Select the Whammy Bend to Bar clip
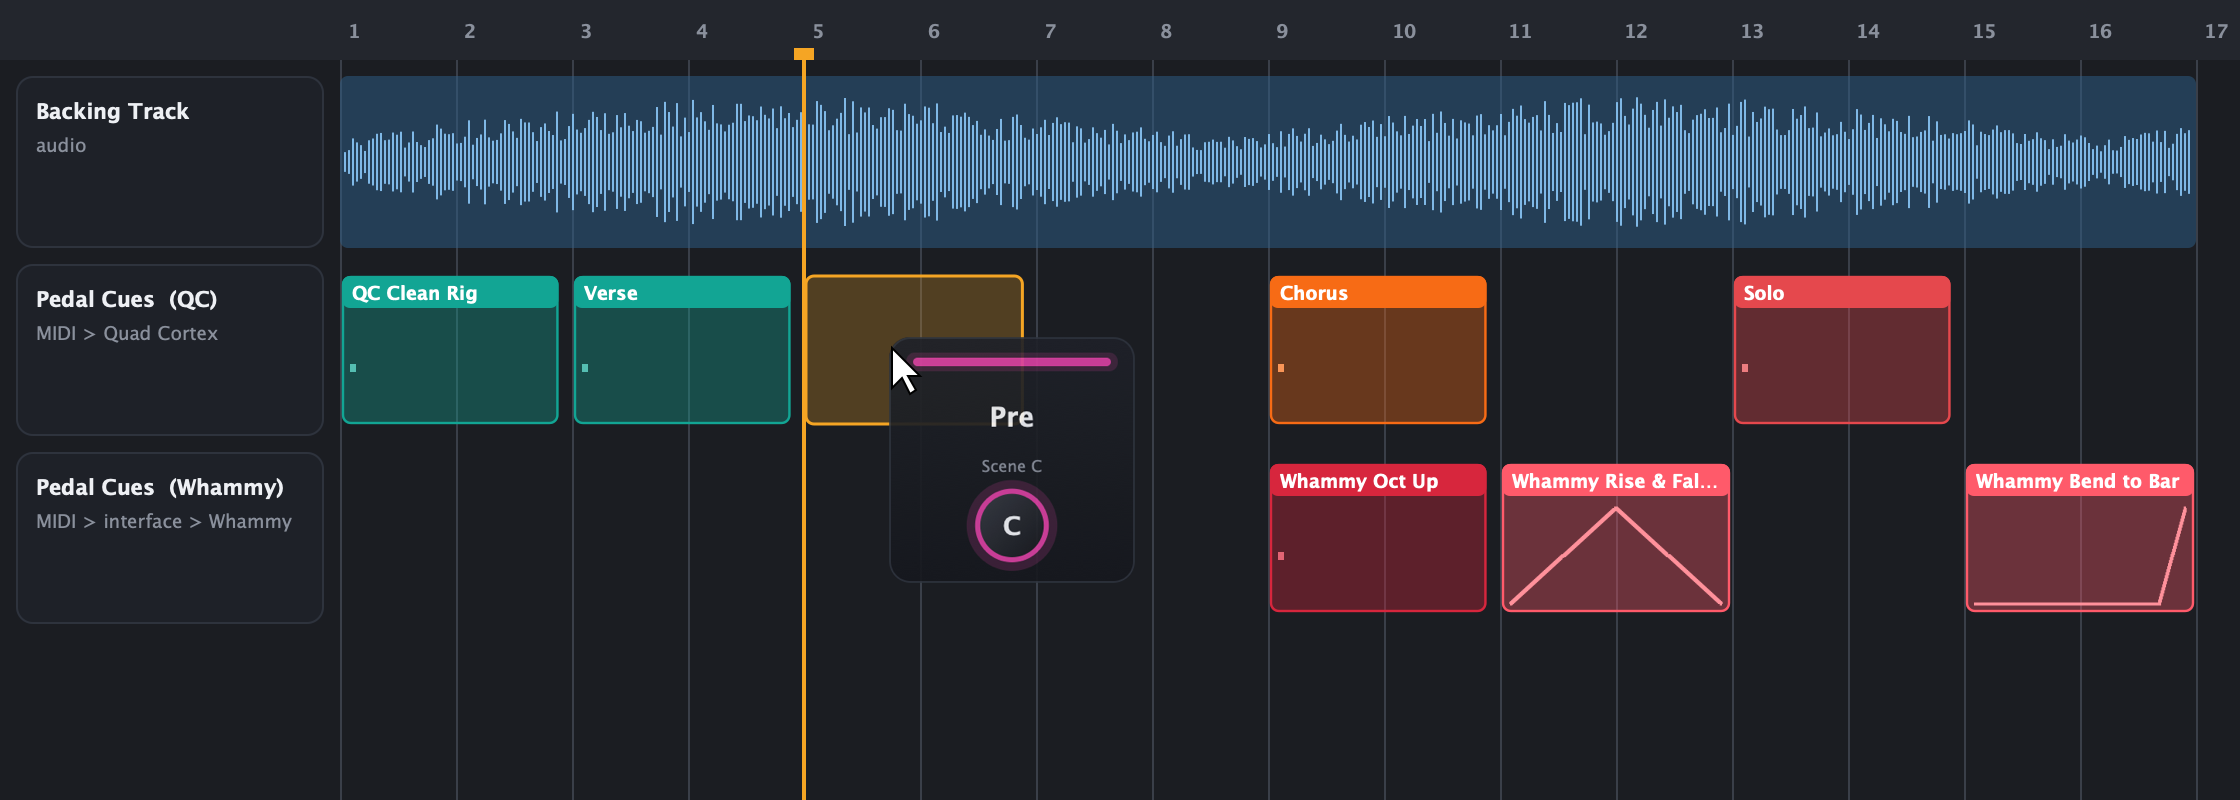This screenshot has width=2240, height=800. (2080, 538)
